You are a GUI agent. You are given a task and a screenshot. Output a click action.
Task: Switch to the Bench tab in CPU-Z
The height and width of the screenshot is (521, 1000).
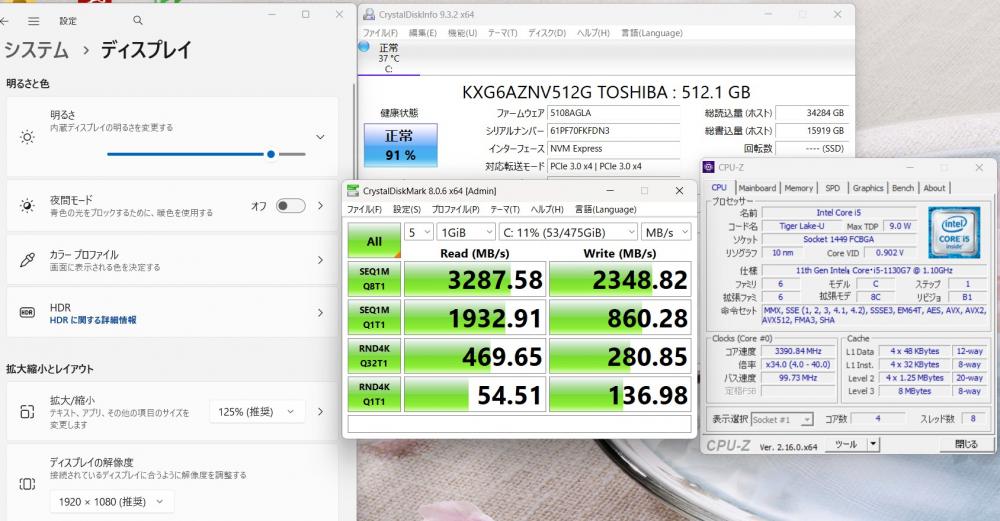point(902,188)
